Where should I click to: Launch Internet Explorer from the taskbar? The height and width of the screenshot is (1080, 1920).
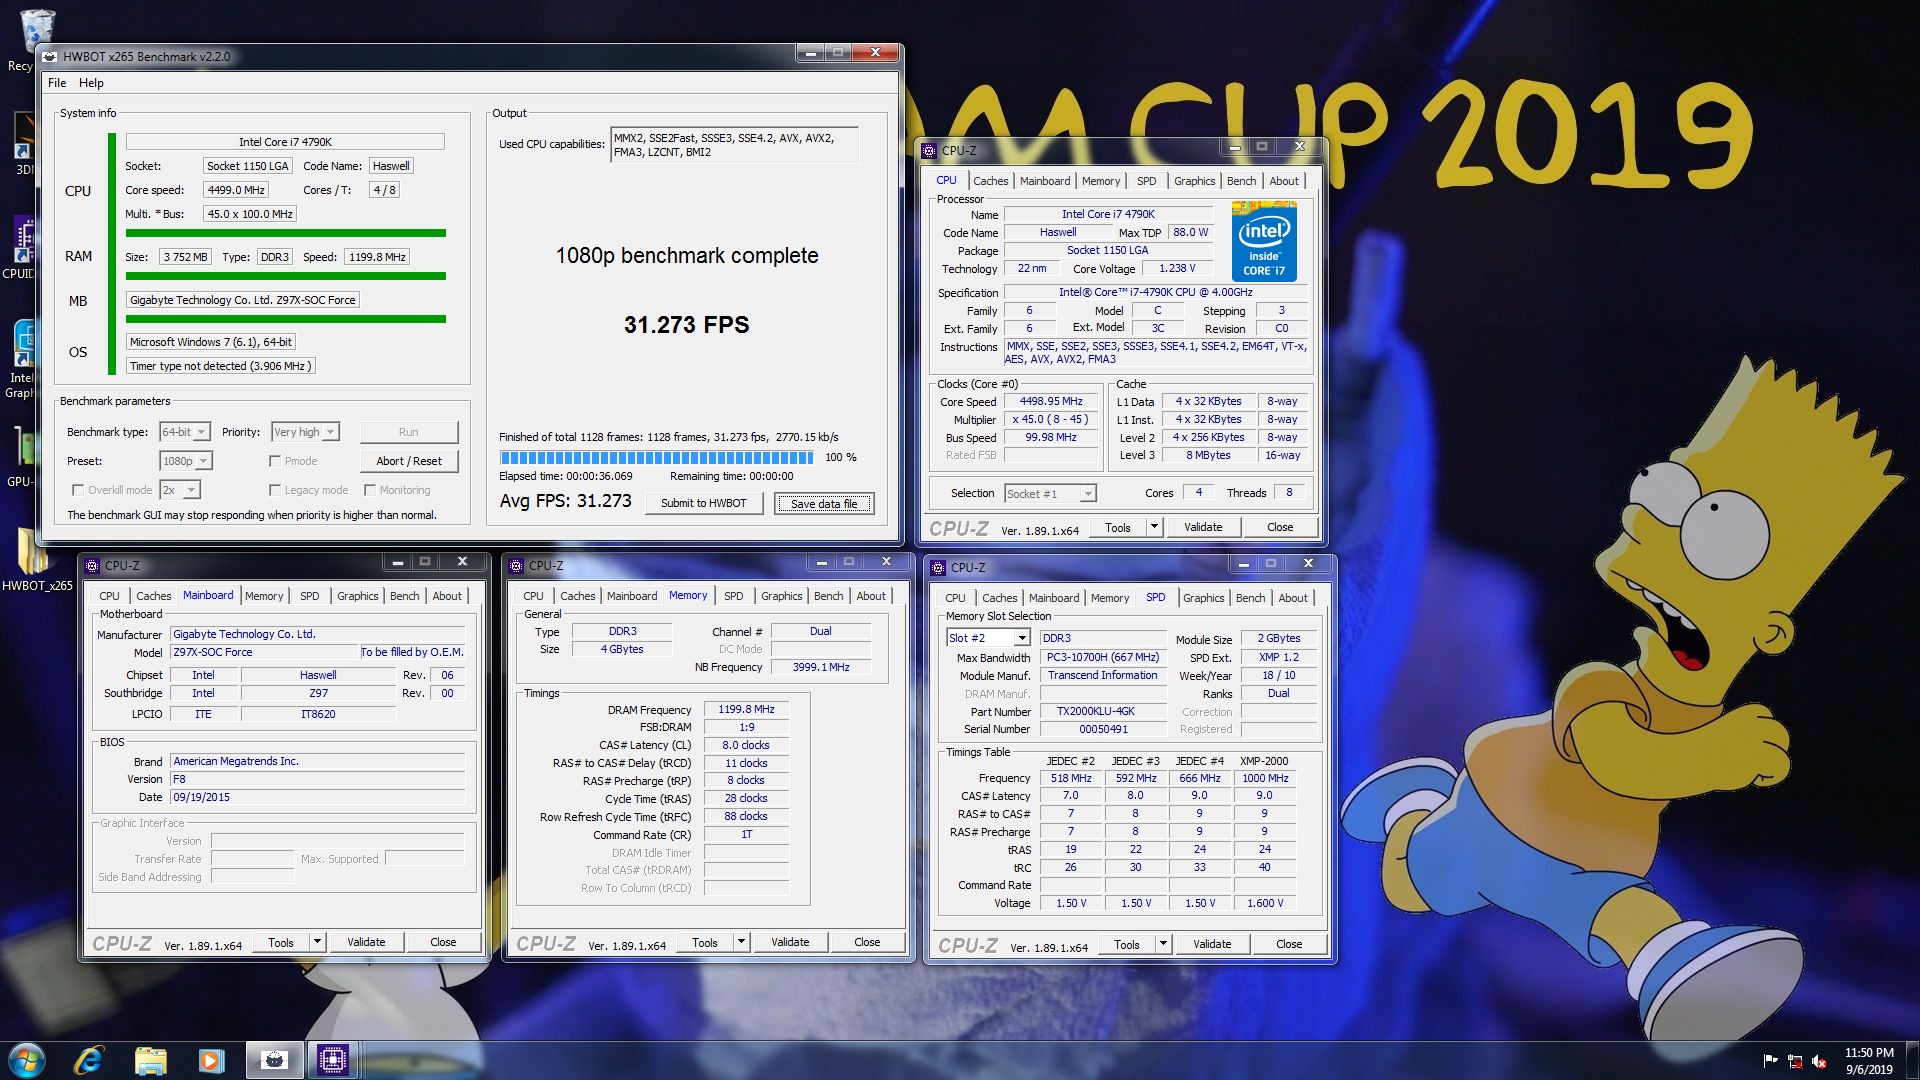88,1059
